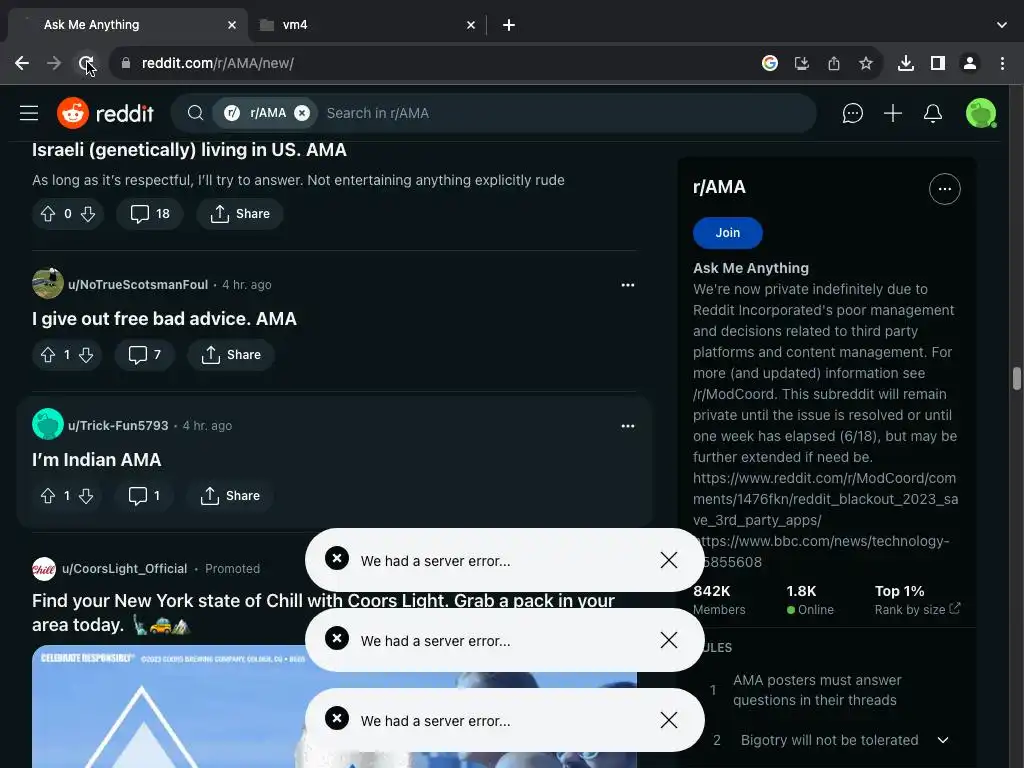Open u/Trick-Fun5793 profile

pyautogui.click(x=118, y=426)
